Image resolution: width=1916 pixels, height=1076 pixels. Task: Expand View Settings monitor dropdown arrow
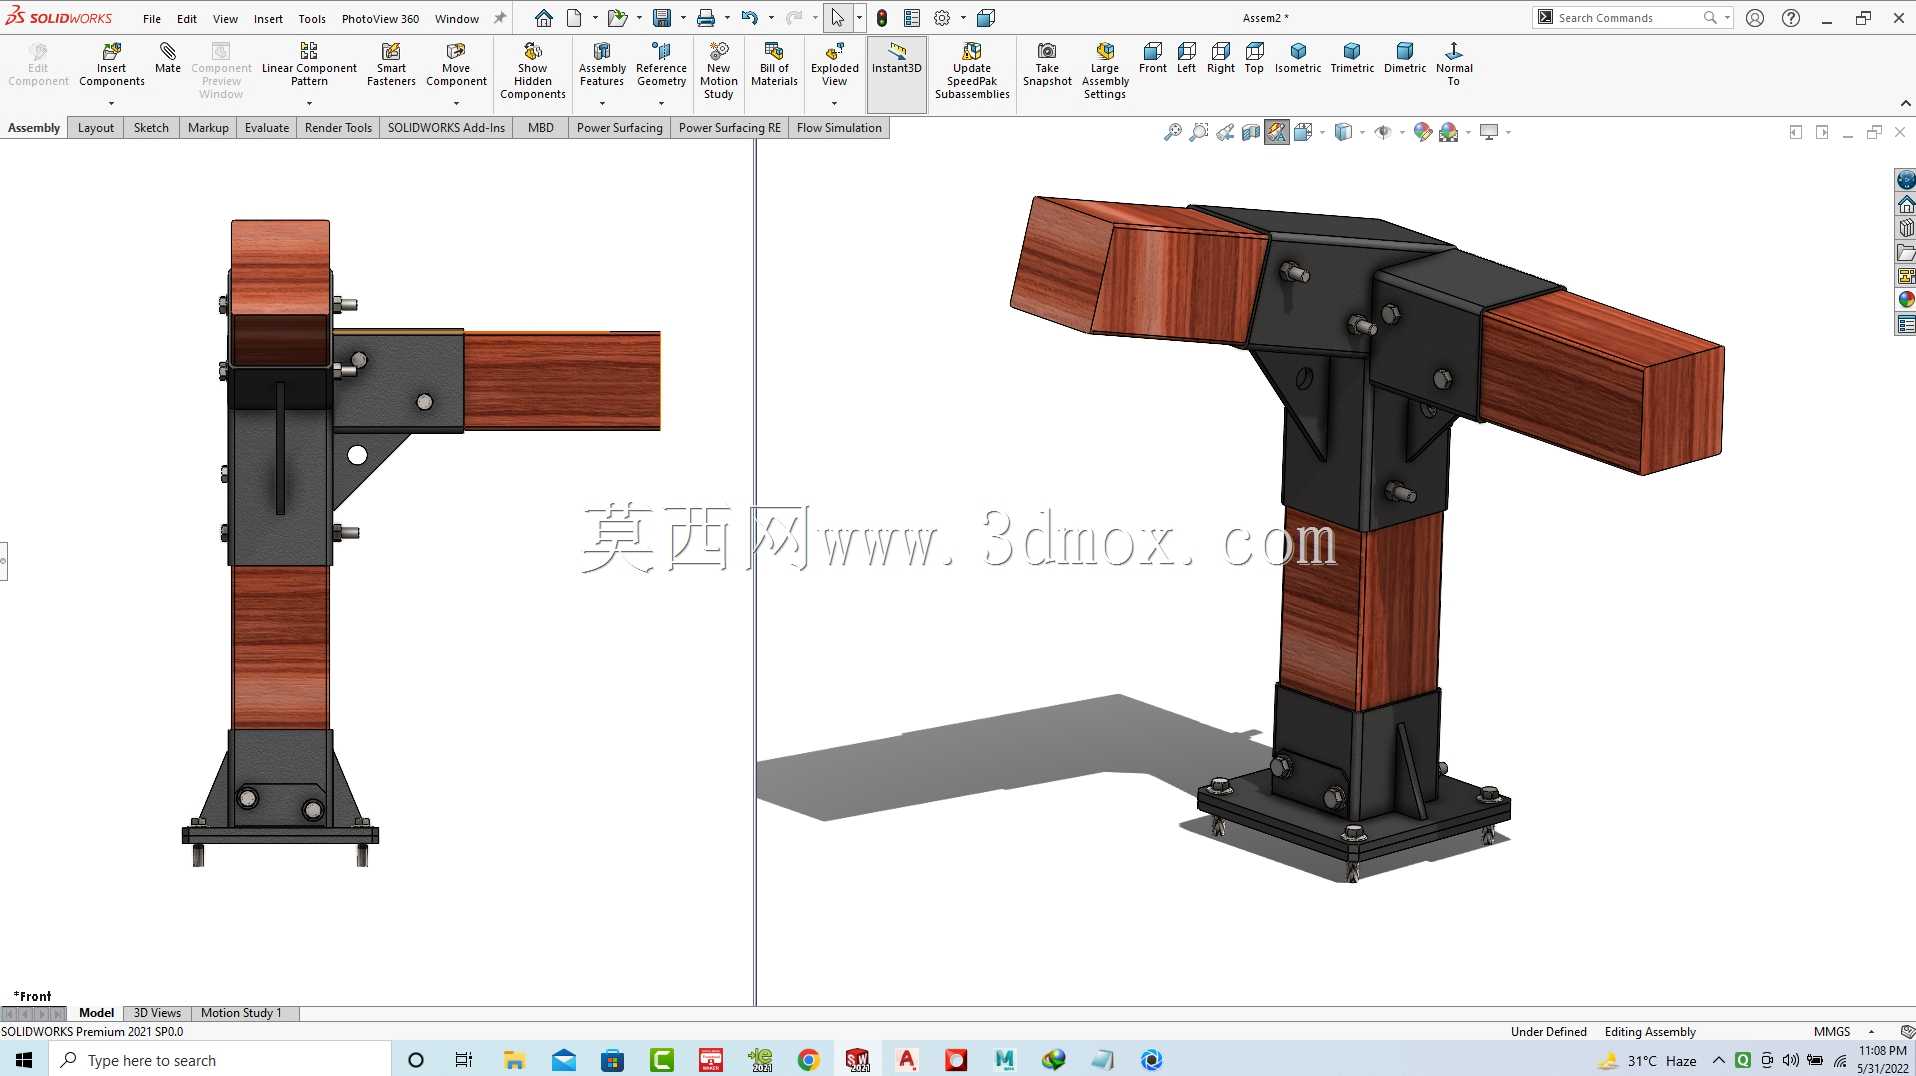[1508, 132]
